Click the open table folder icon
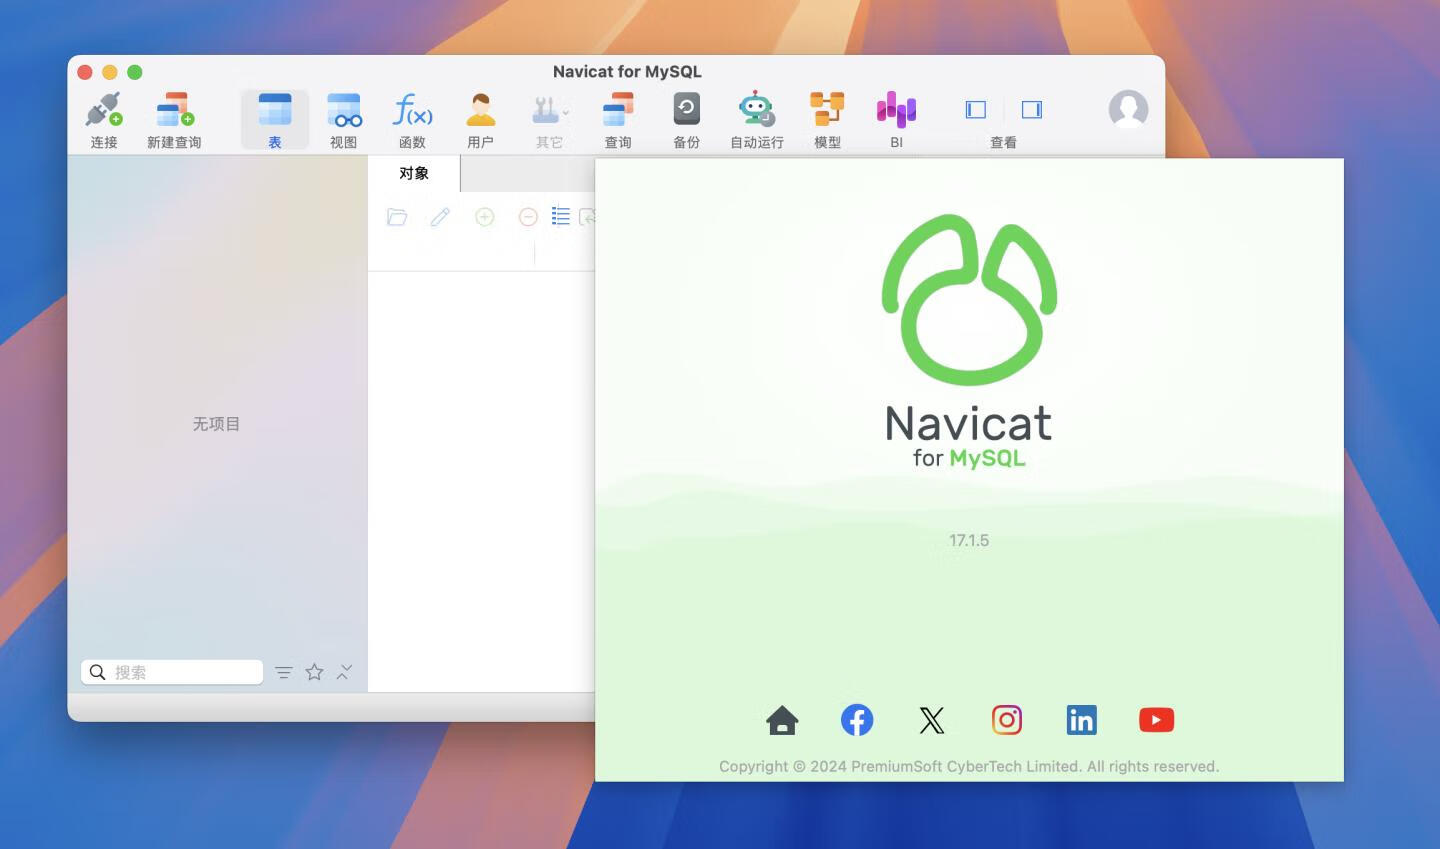Screen dimensions: 1440x849 [397, 217]
